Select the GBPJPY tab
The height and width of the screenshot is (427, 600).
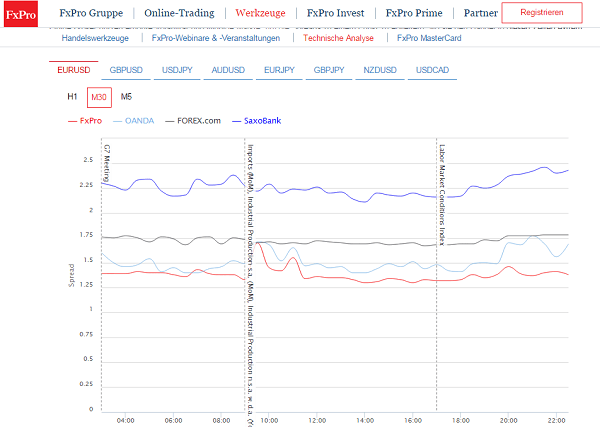[x=329, y=70]
